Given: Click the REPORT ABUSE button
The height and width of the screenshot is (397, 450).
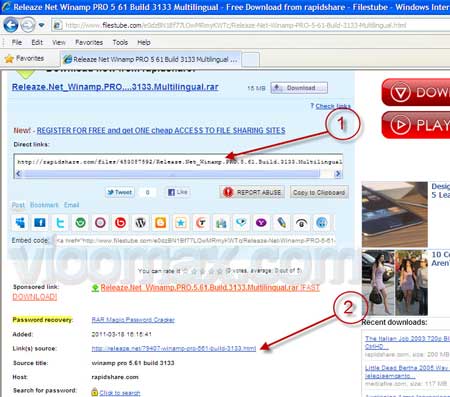Looking at the screenshot, I should 252,192.
